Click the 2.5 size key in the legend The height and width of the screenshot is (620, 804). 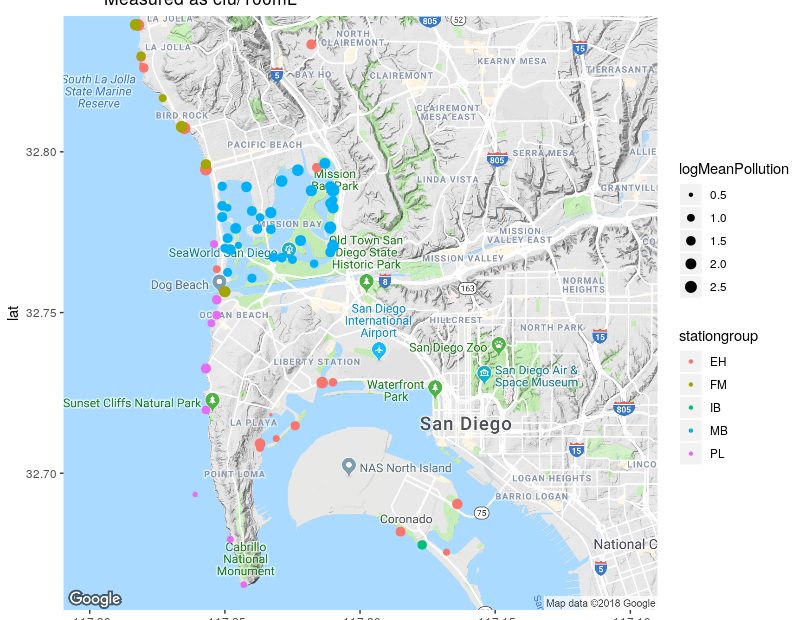691,287
